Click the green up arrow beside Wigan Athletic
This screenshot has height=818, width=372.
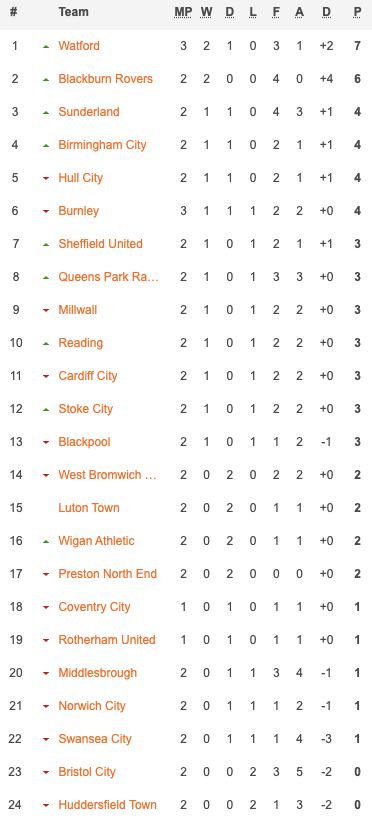[x=46, y=542]
